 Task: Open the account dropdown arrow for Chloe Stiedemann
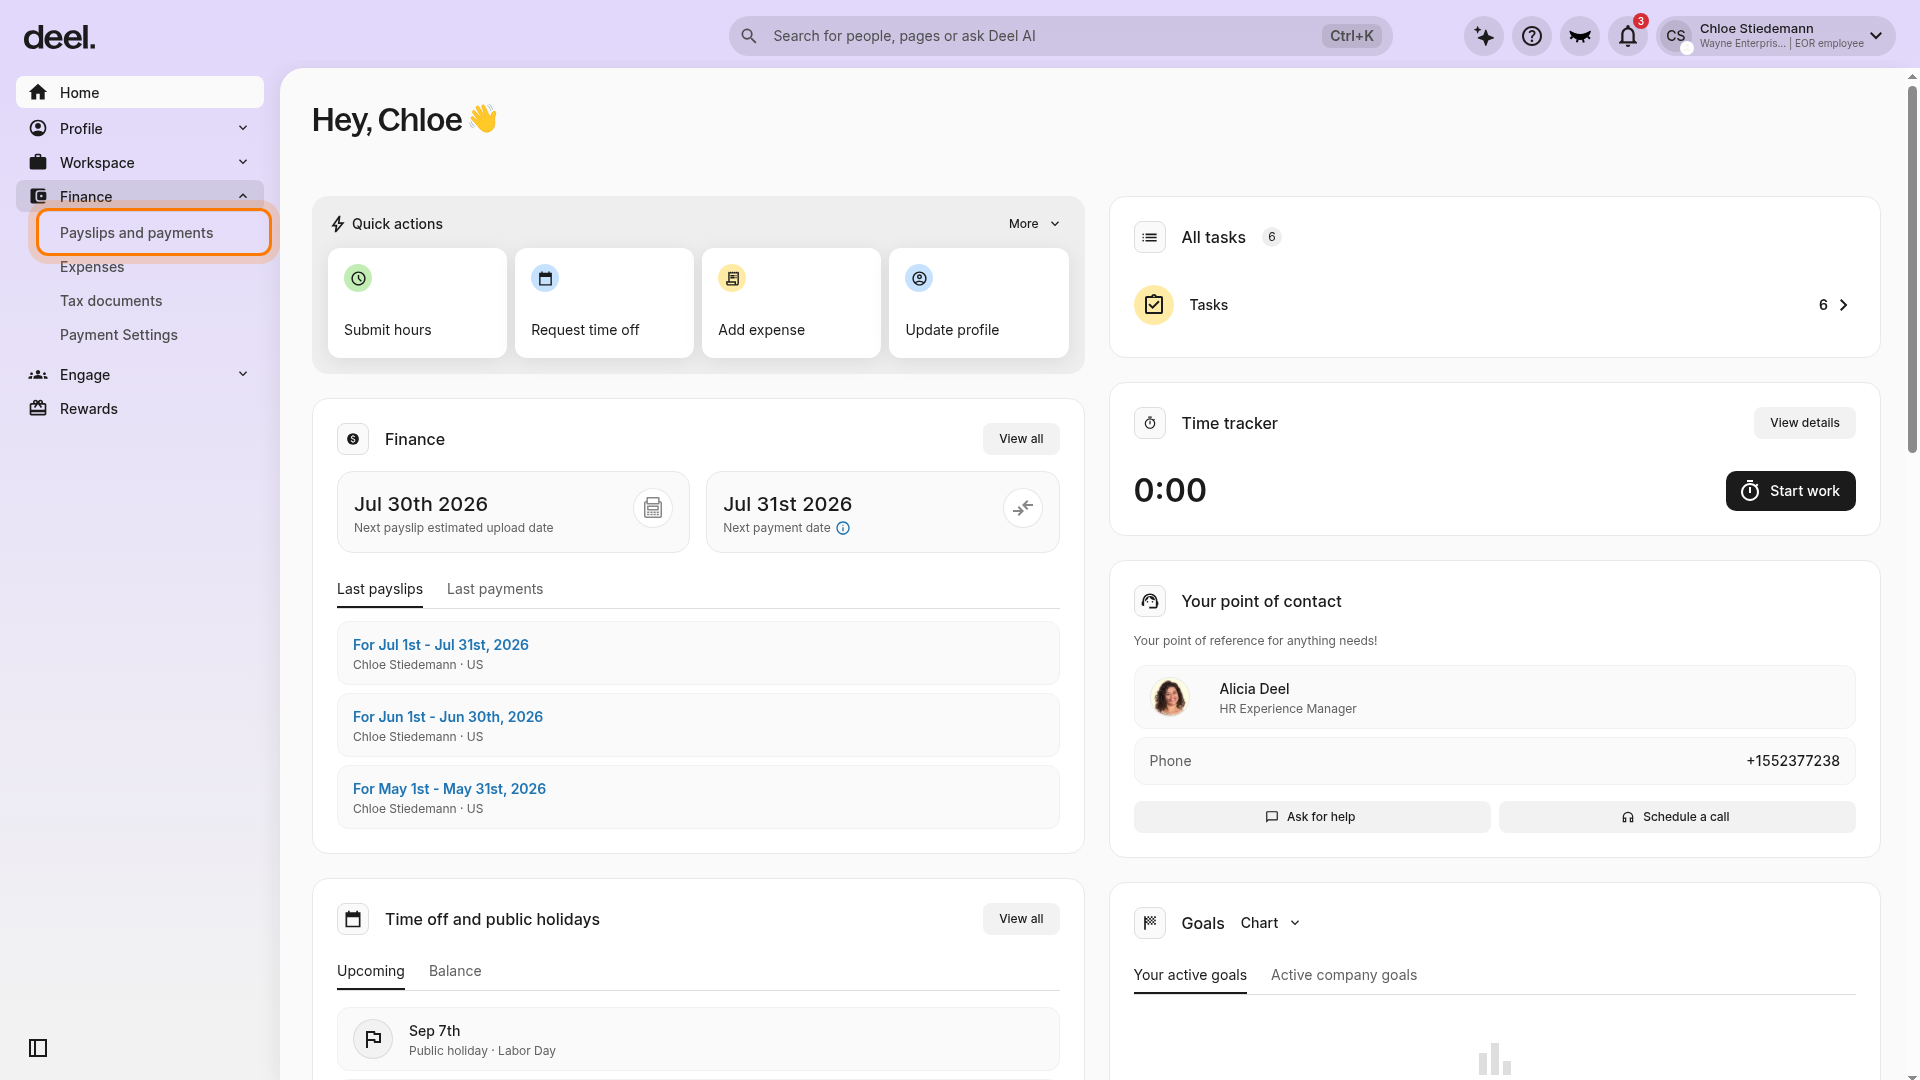(x=1876, y=36)
